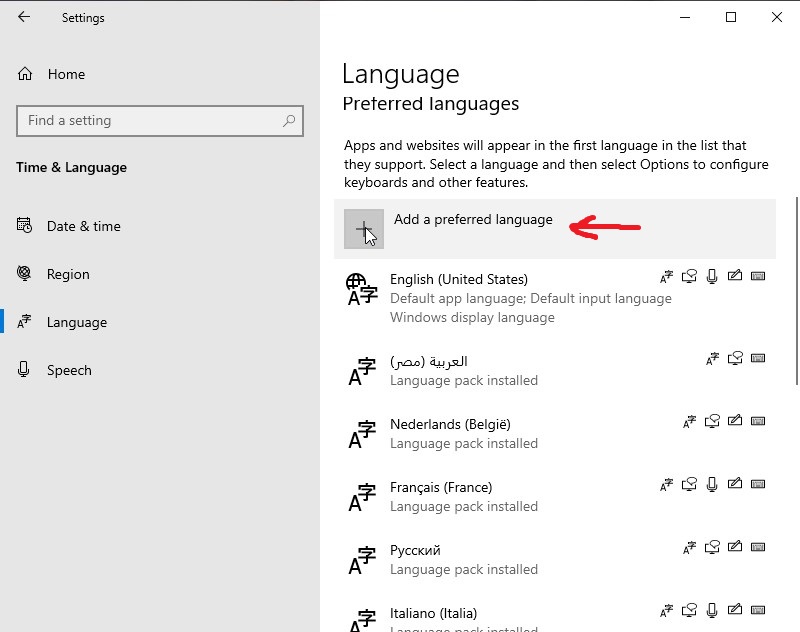
Task: Select Français (France) language
Action: [x=555, y=496]
